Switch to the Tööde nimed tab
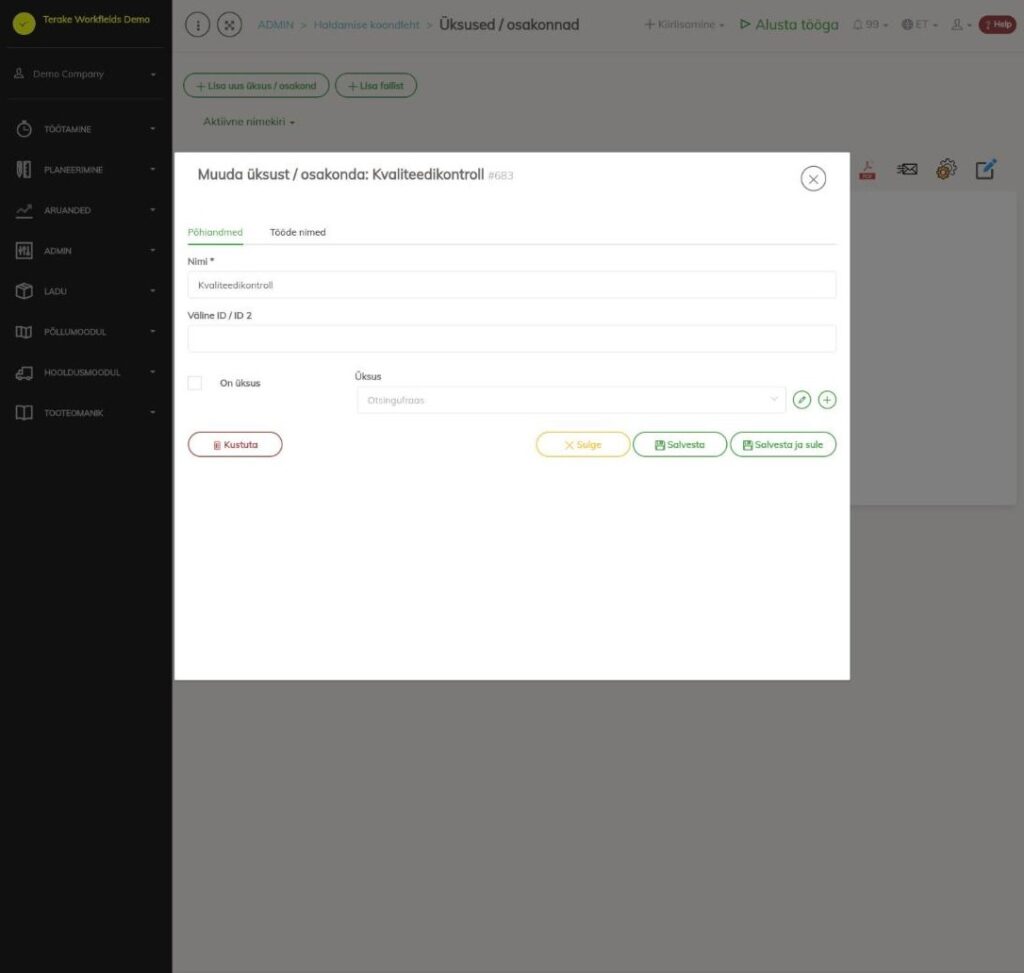The width and height of the screenshot is (1024, 973). (298, 232)
